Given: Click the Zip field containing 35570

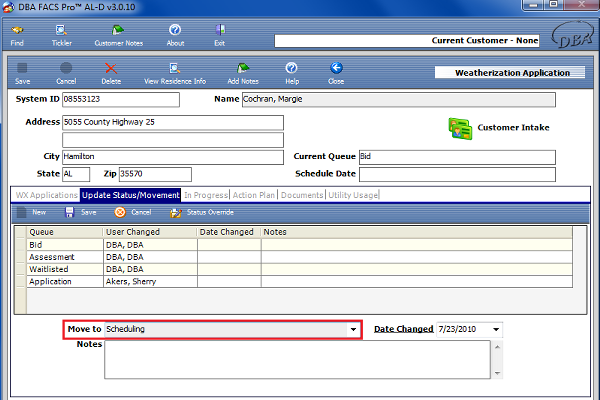Looking at the screenshot, I should (155, 174).
